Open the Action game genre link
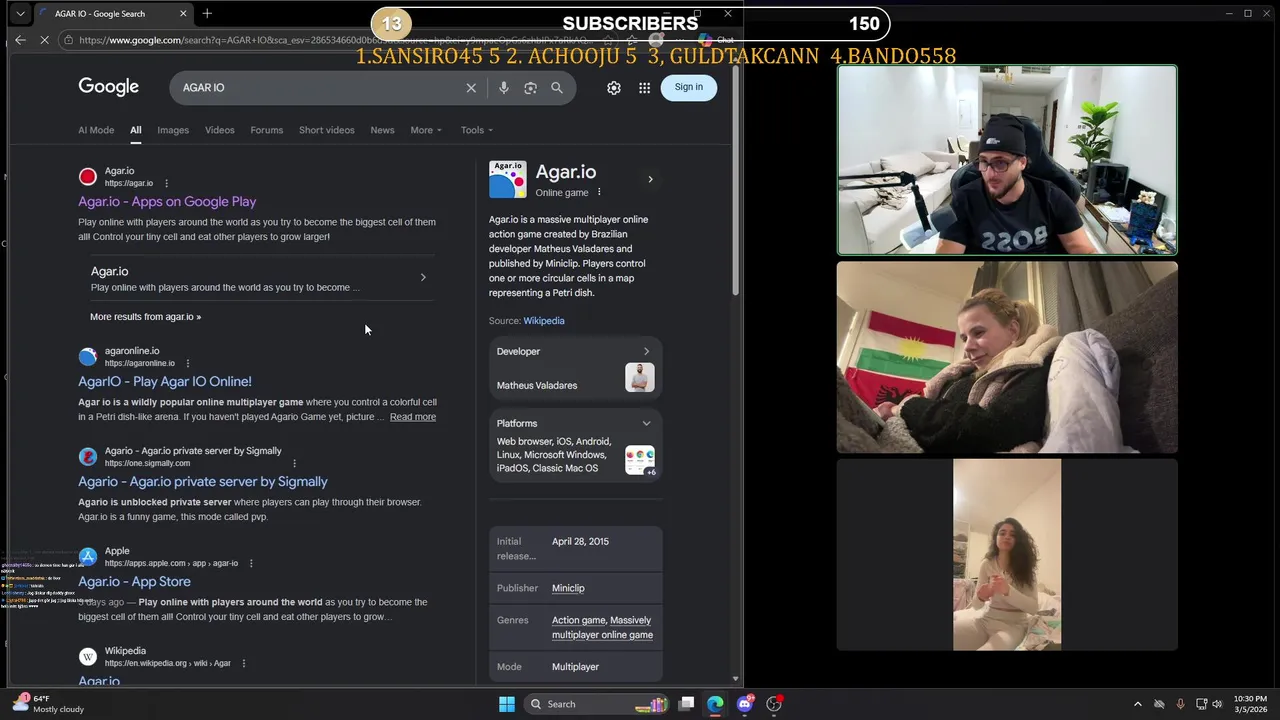 click(578, 620)
